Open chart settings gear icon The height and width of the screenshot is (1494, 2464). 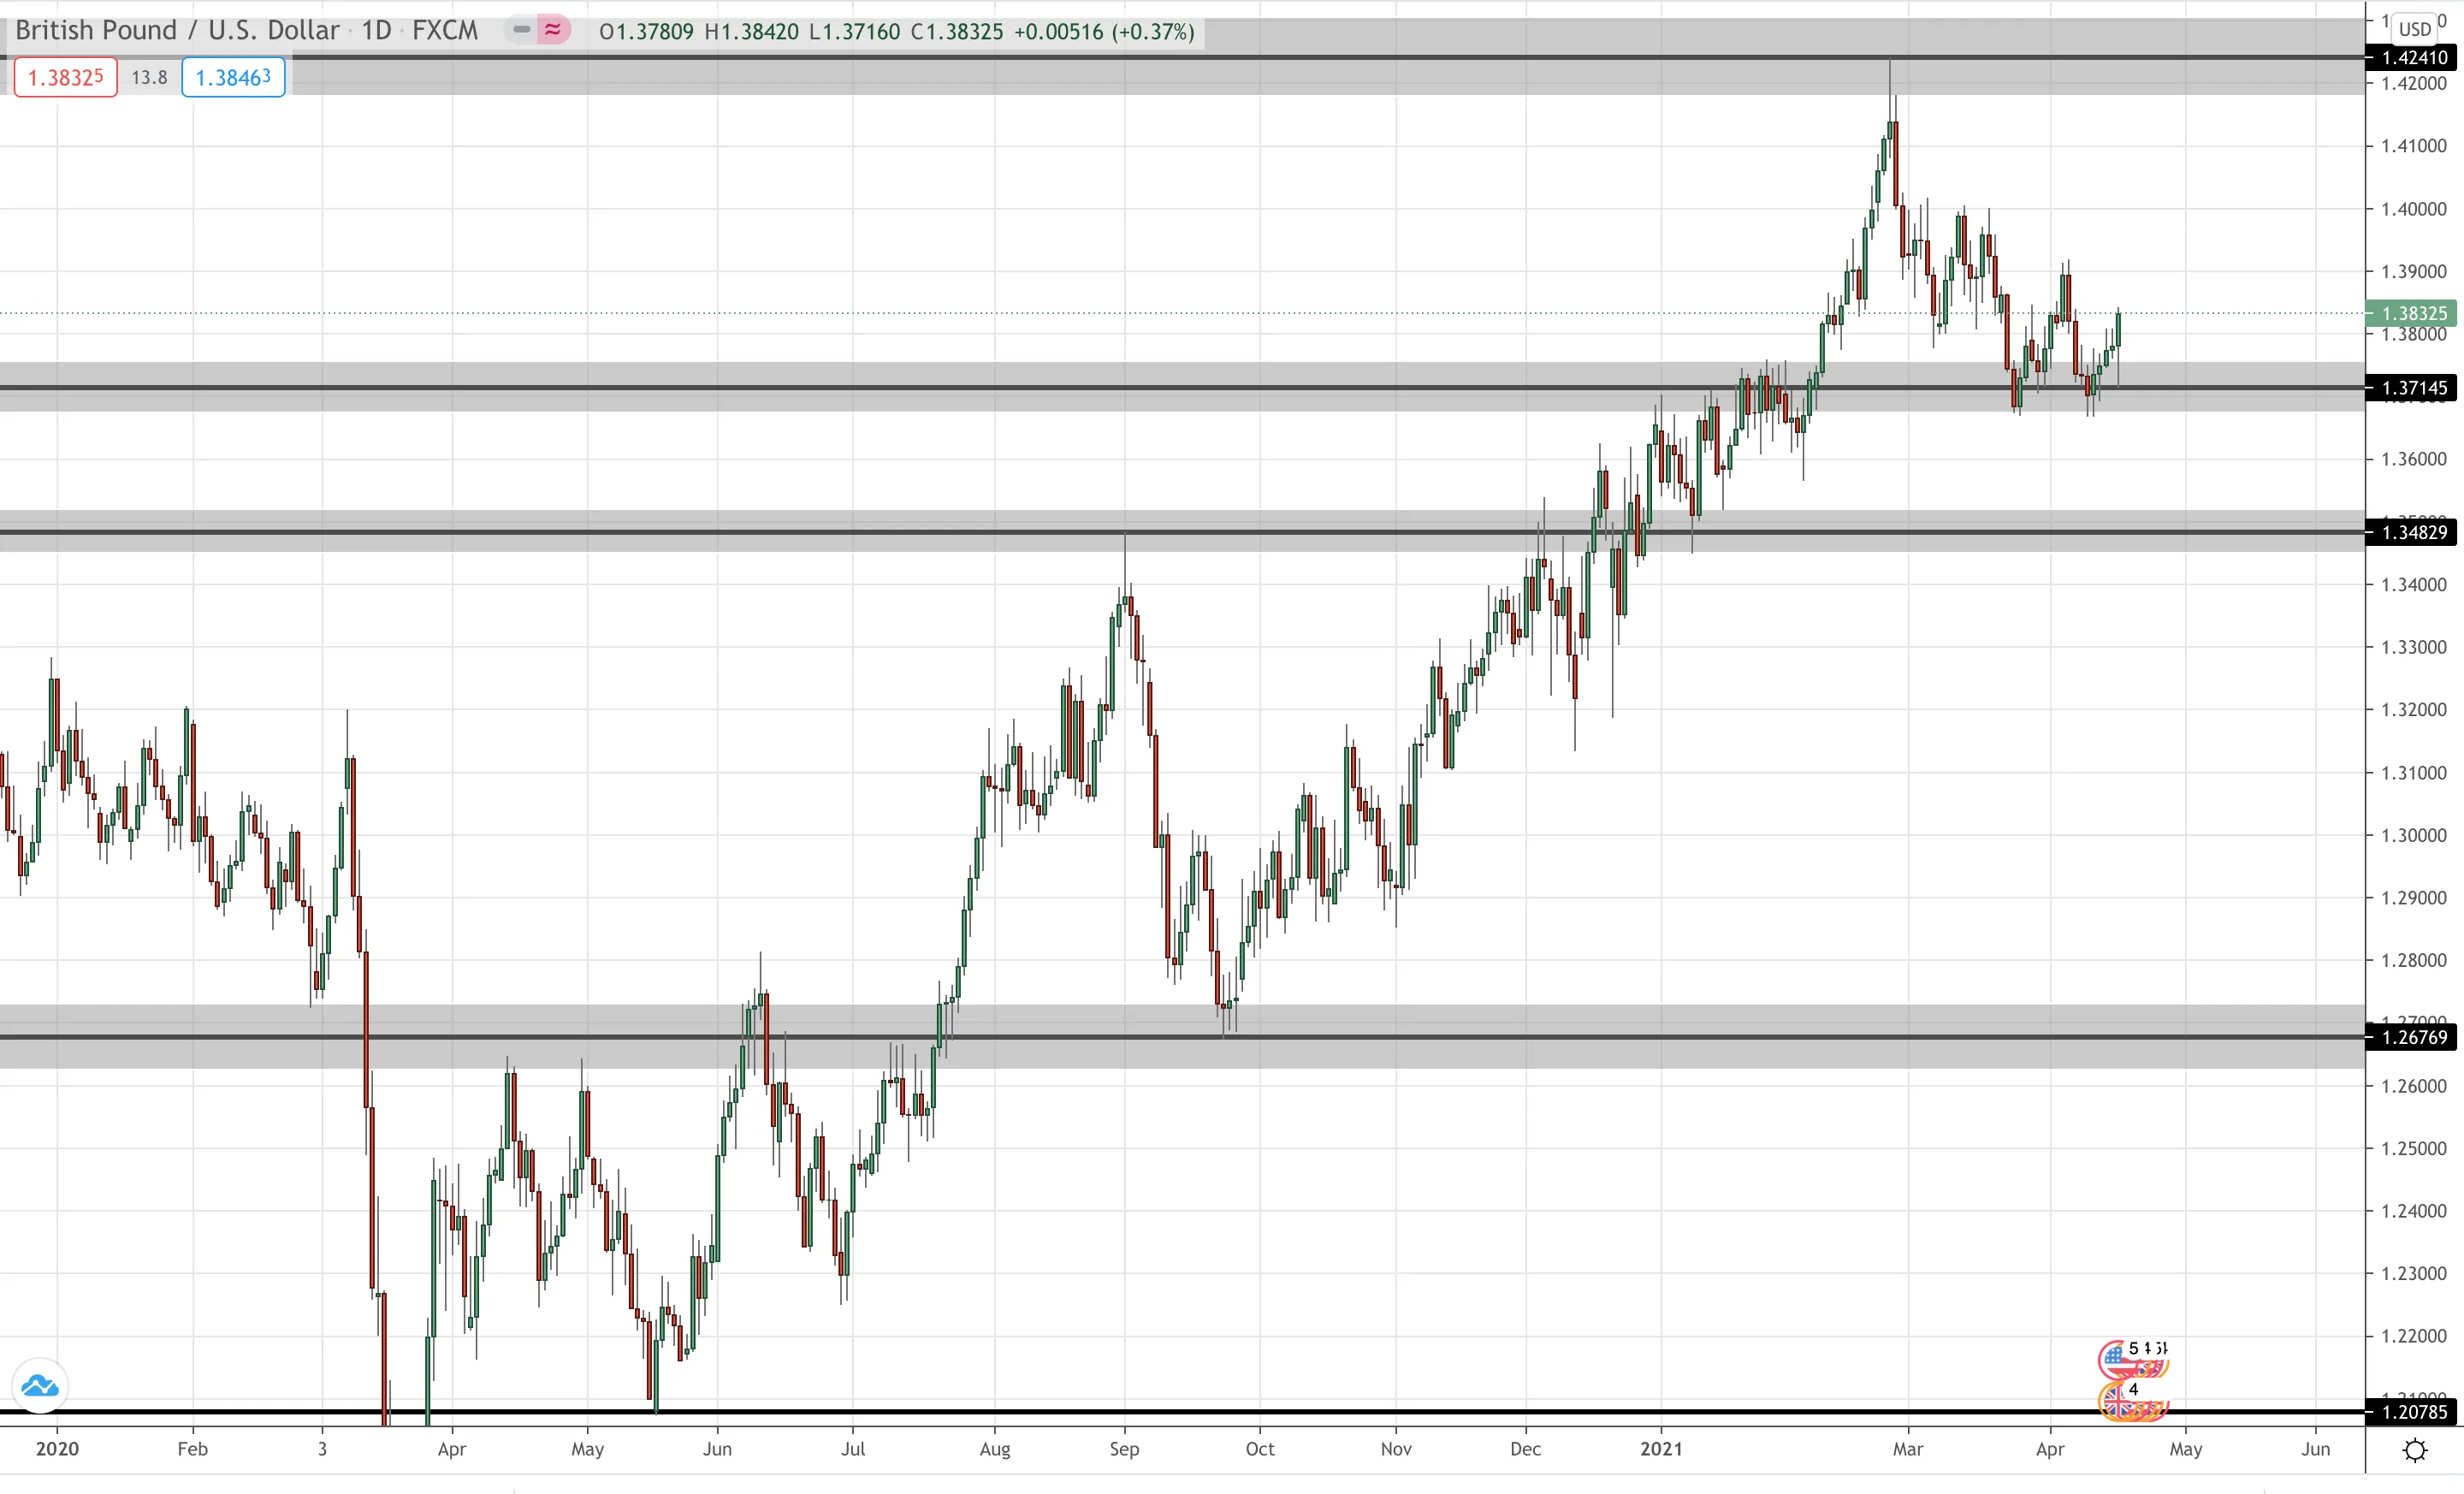pos(2414,1450)
